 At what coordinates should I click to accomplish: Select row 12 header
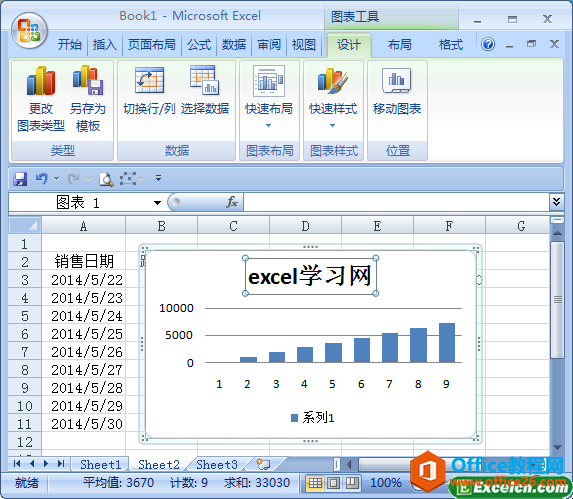[25, 442]
